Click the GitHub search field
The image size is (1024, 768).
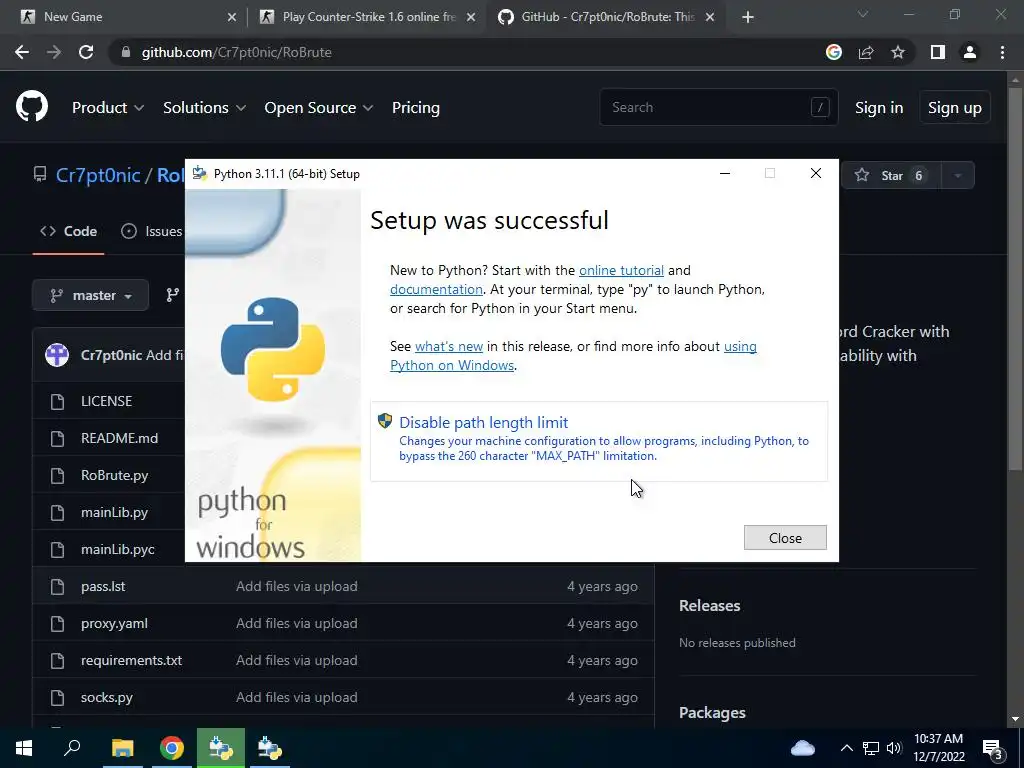(718, 107)
